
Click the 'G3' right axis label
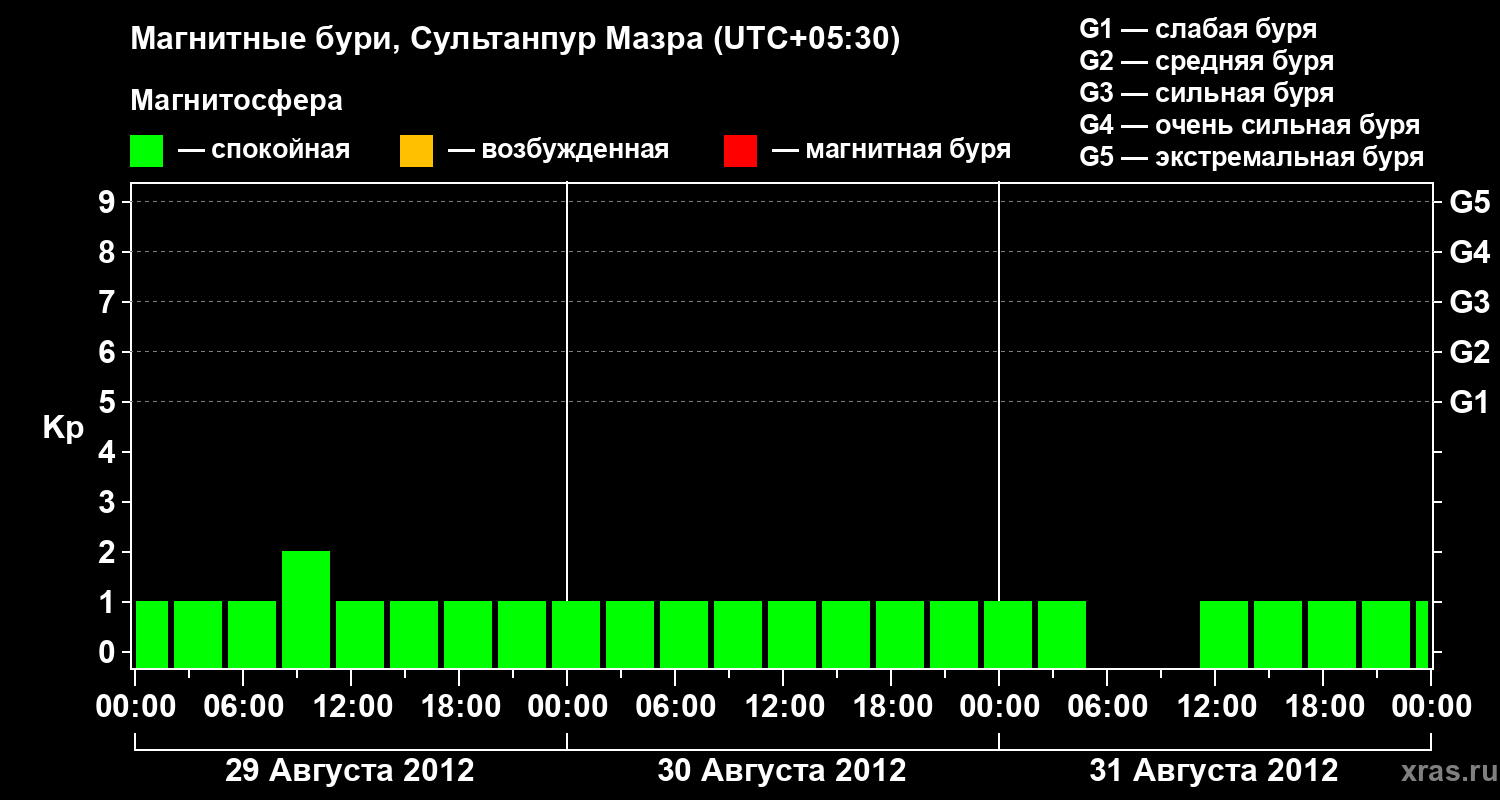(x=1469, y=302)
